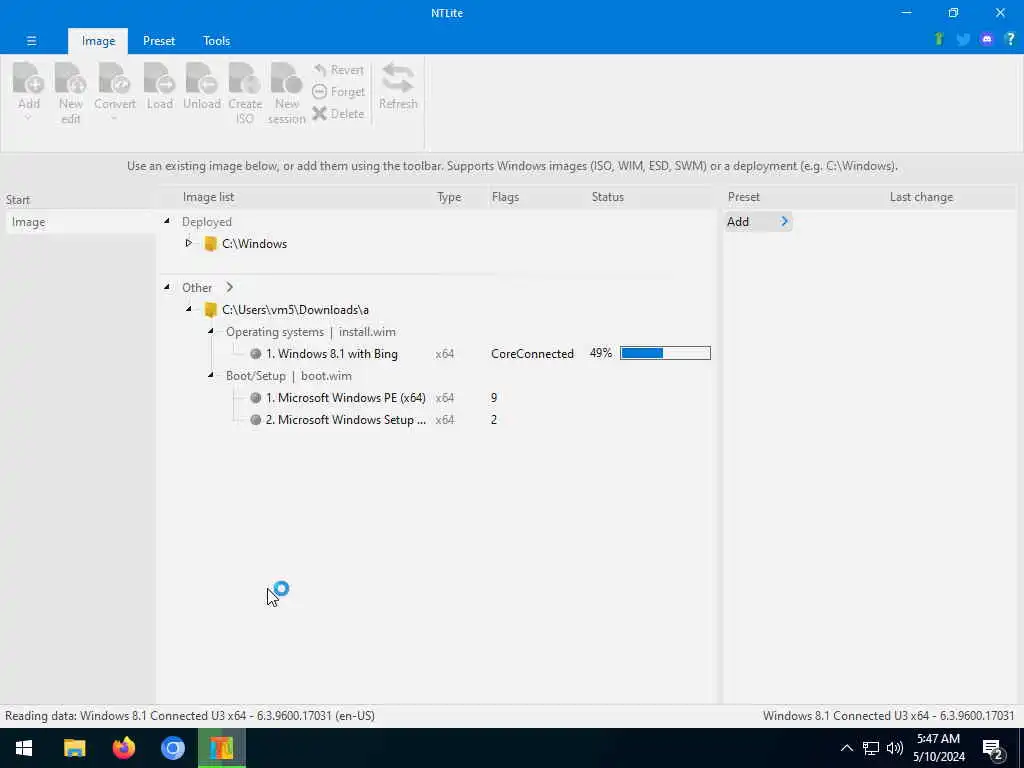Click the Preset column header
The width and height of the screenshot is (1024, 768).
pyautogui.click(x=743, y=197)
